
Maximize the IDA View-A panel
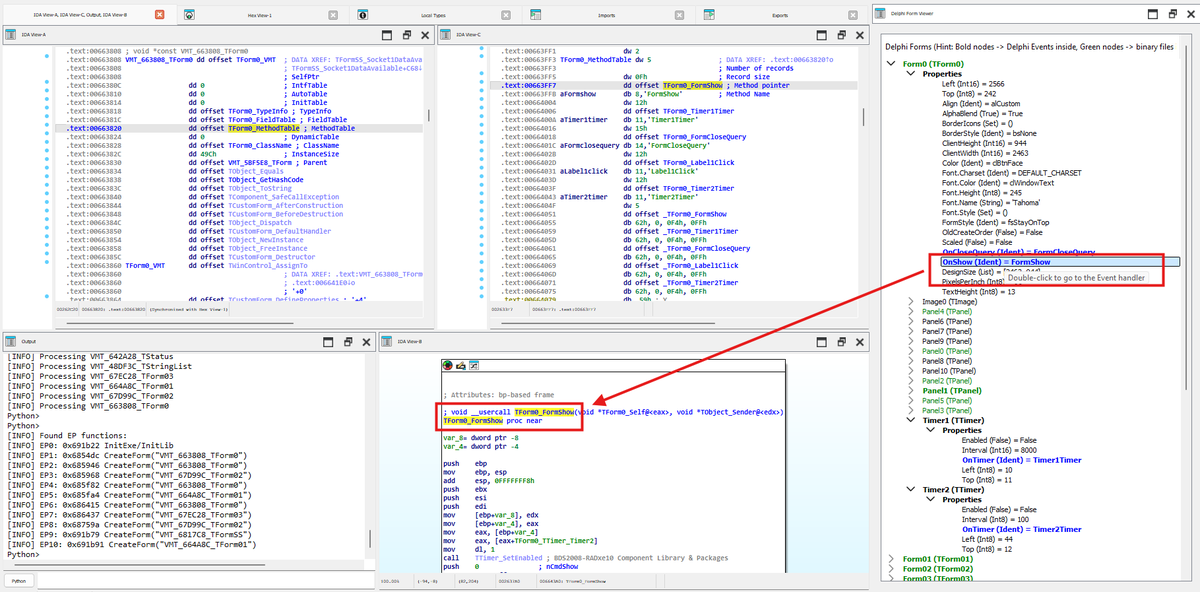(389, 35)
